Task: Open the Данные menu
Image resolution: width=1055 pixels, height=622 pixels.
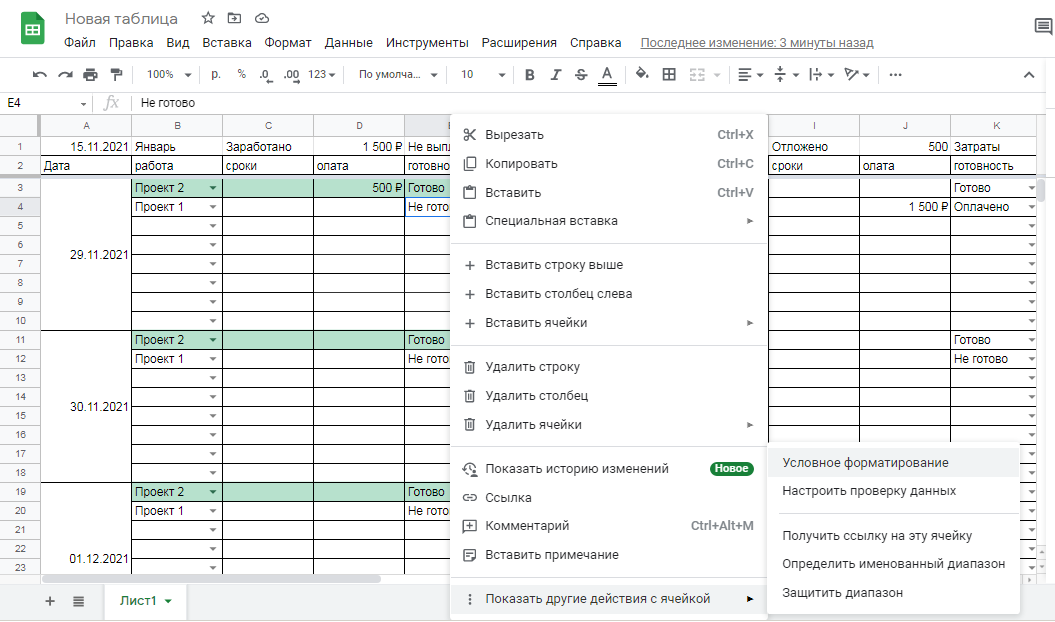Action: 349,42
